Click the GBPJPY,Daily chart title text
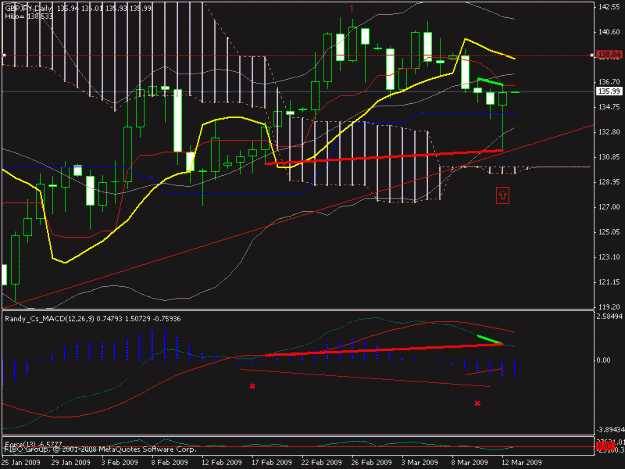 [x=28, y=8]
